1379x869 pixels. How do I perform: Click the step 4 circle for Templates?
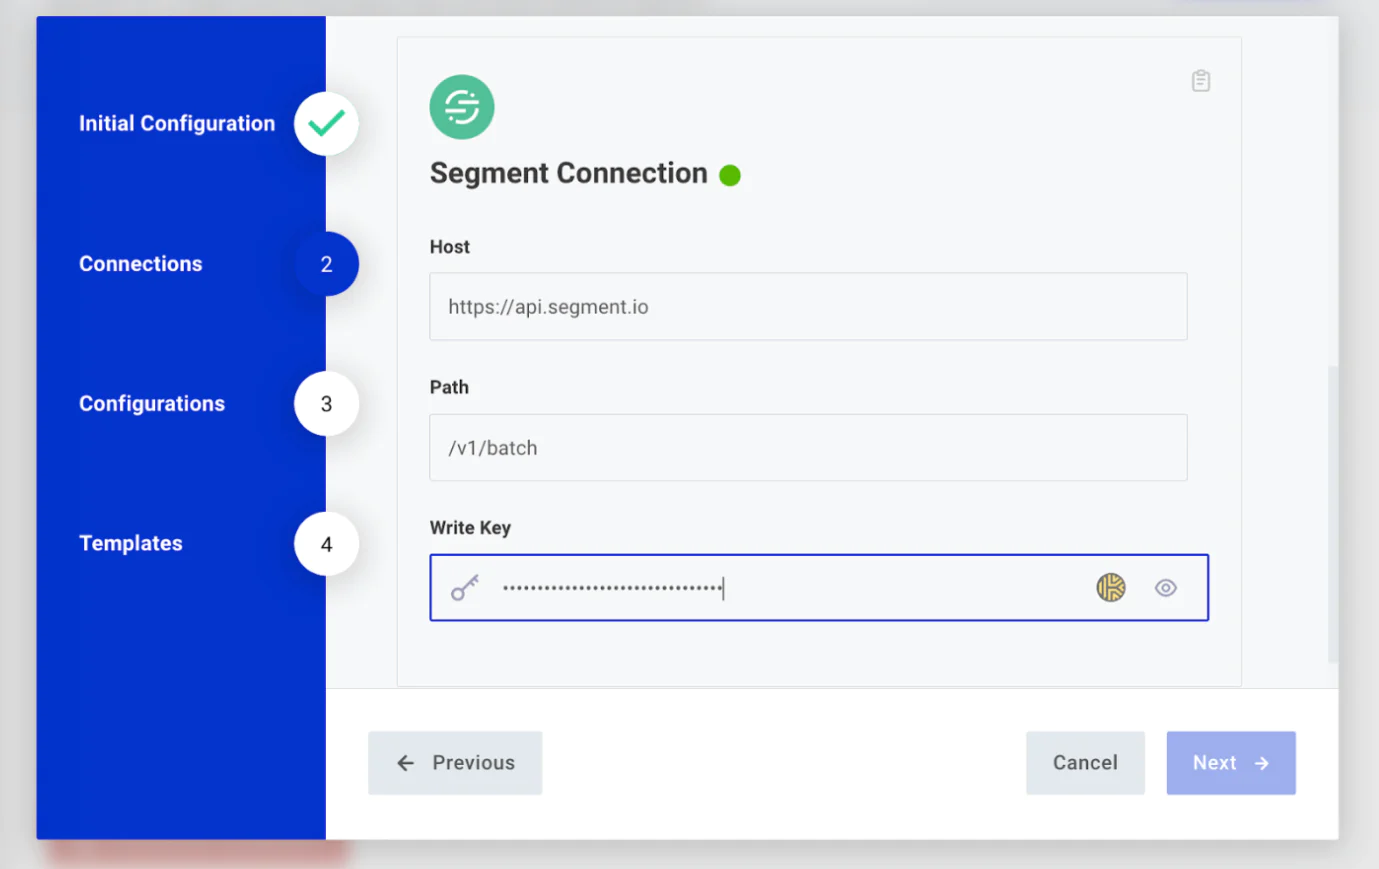pyautogui.click(x=325, y=543)
